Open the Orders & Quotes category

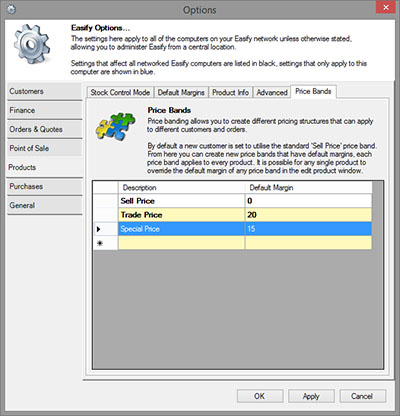coord(44,129)
